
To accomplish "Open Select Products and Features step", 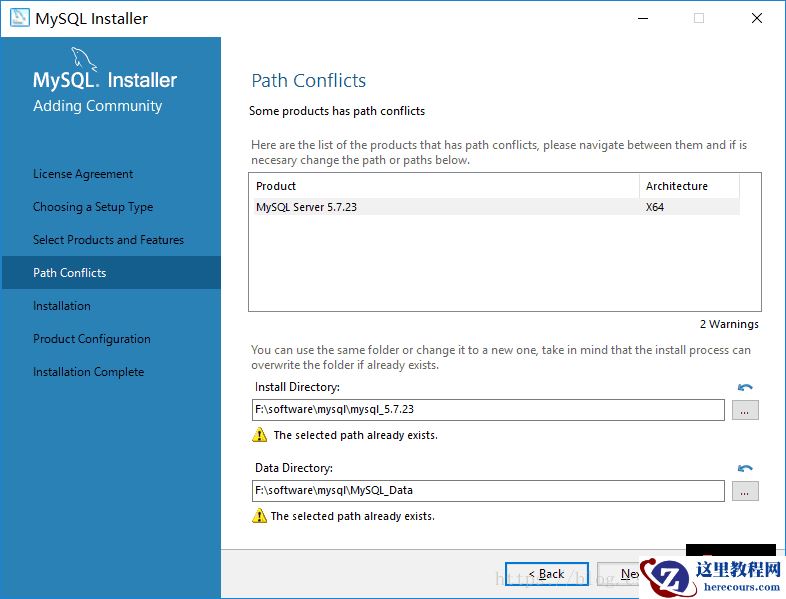I will [108, 240].
